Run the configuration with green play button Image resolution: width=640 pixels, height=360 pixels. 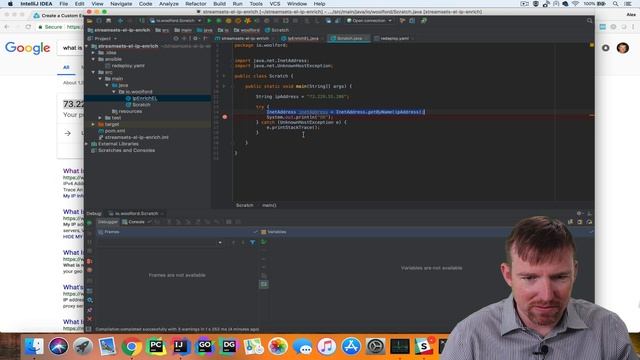click(209, 20)
